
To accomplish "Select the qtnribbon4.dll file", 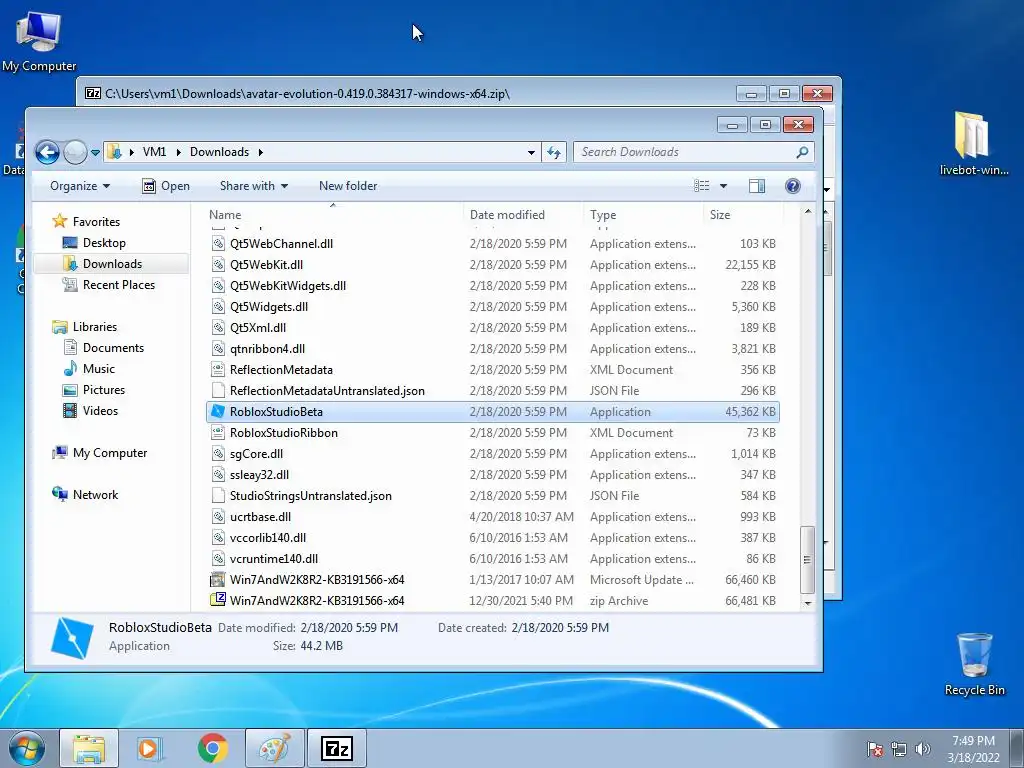I will 267,349.
